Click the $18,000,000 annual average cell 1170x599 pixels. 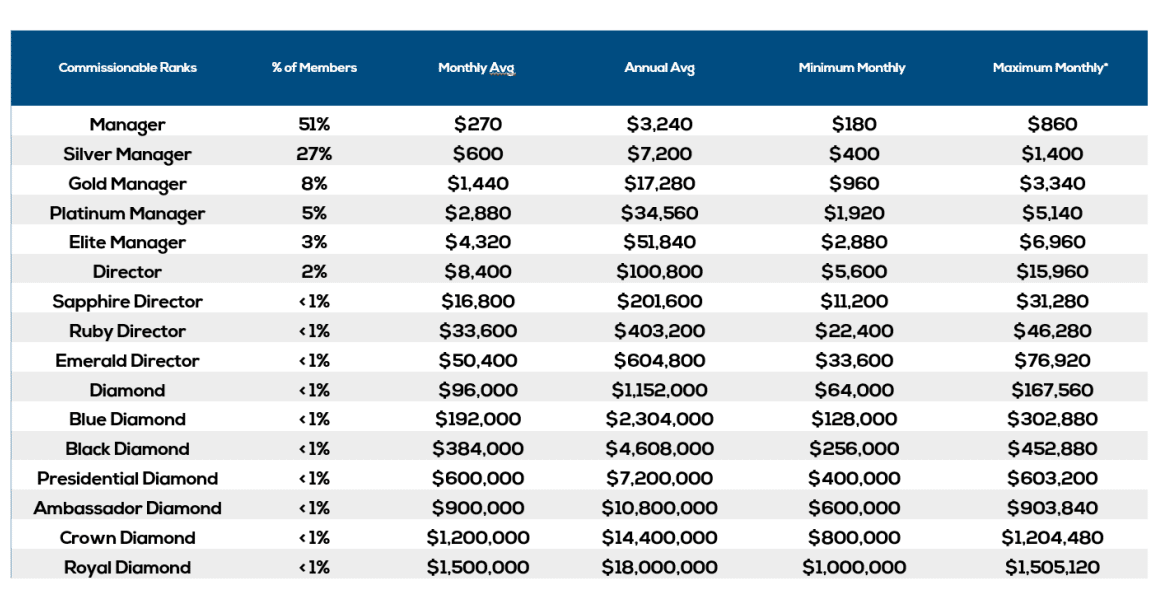(659, 568)
